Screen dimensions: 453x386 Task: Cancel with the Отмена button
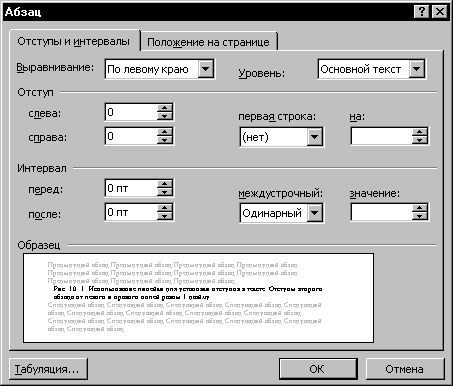405,369
